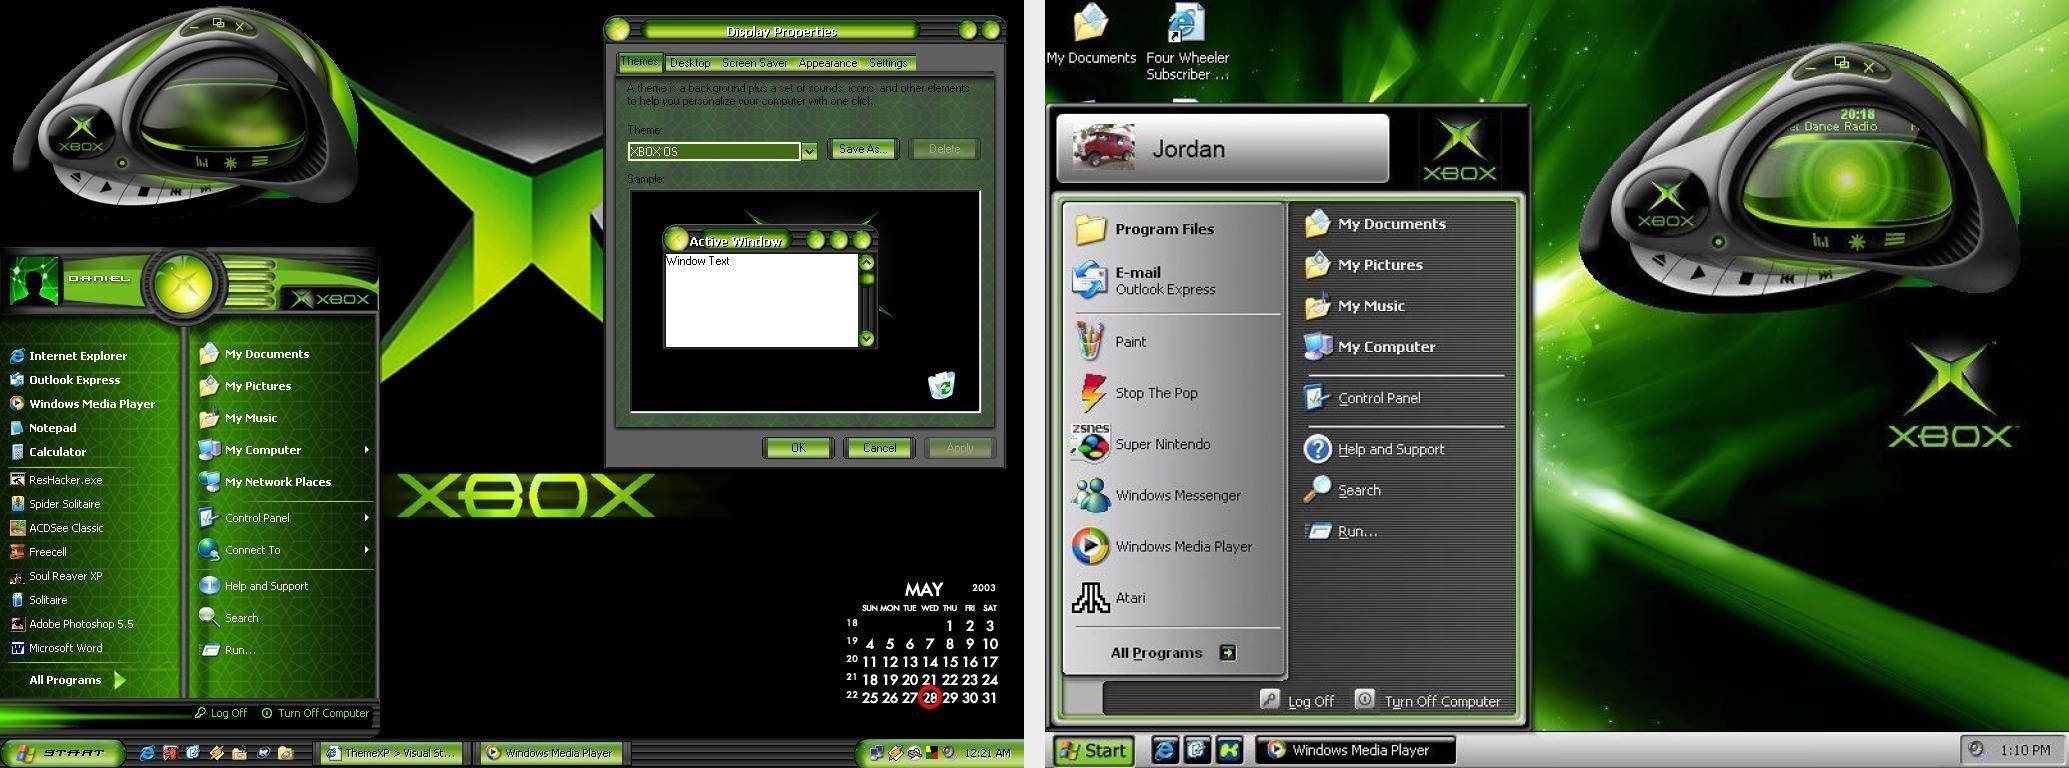Click Cancel in Display Properties

click(879, 448)
